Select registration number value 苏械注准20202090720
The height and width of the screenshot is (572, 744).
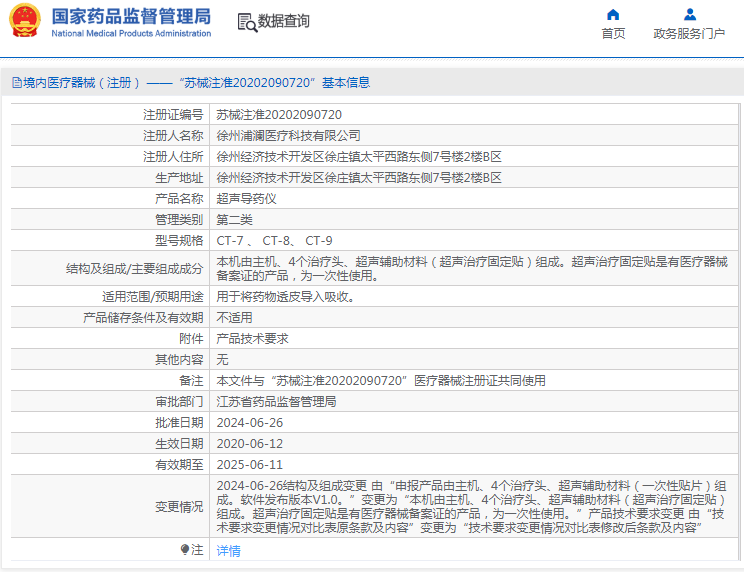(x=279, y=115)
